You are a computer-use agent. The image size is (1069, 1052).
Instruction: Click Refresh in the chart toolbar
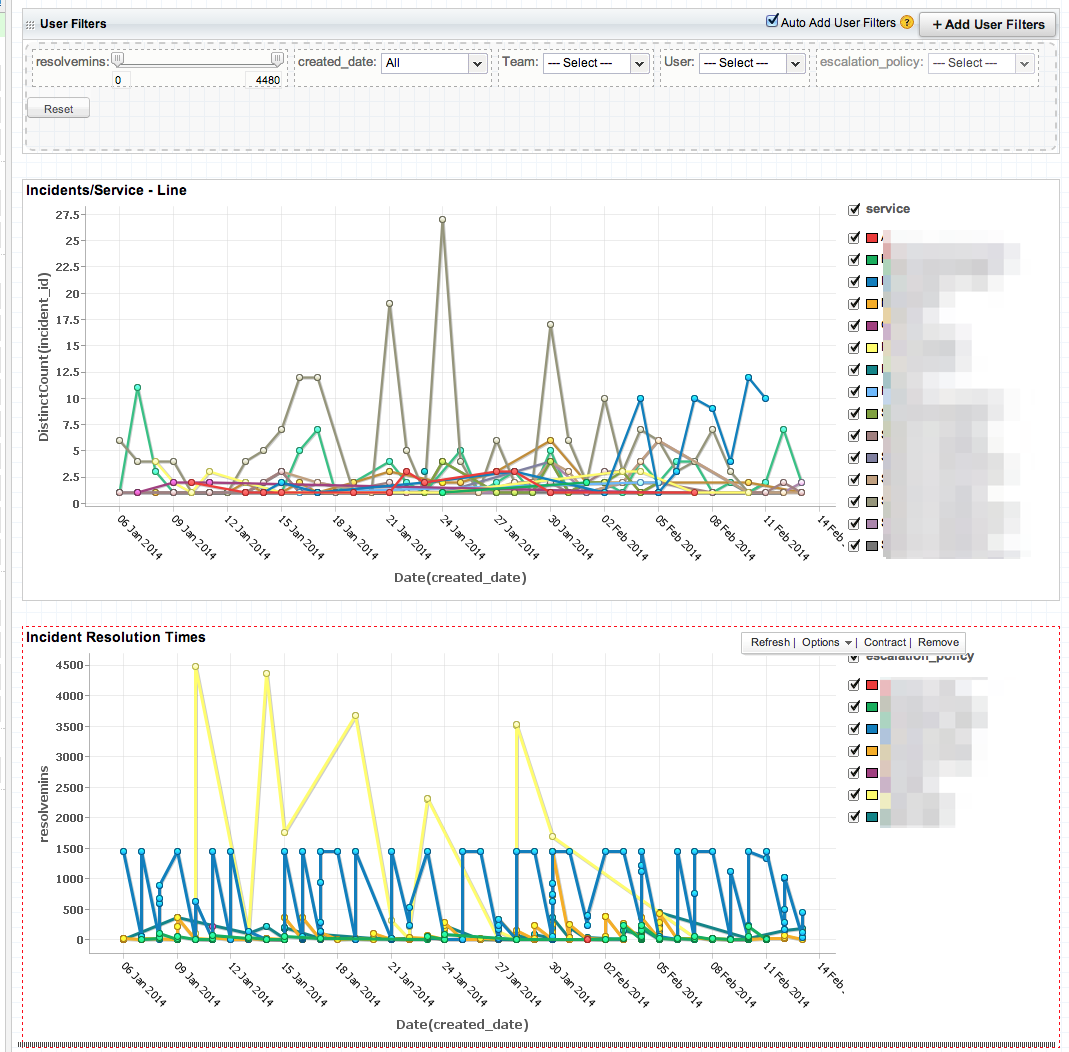[770, 643]
